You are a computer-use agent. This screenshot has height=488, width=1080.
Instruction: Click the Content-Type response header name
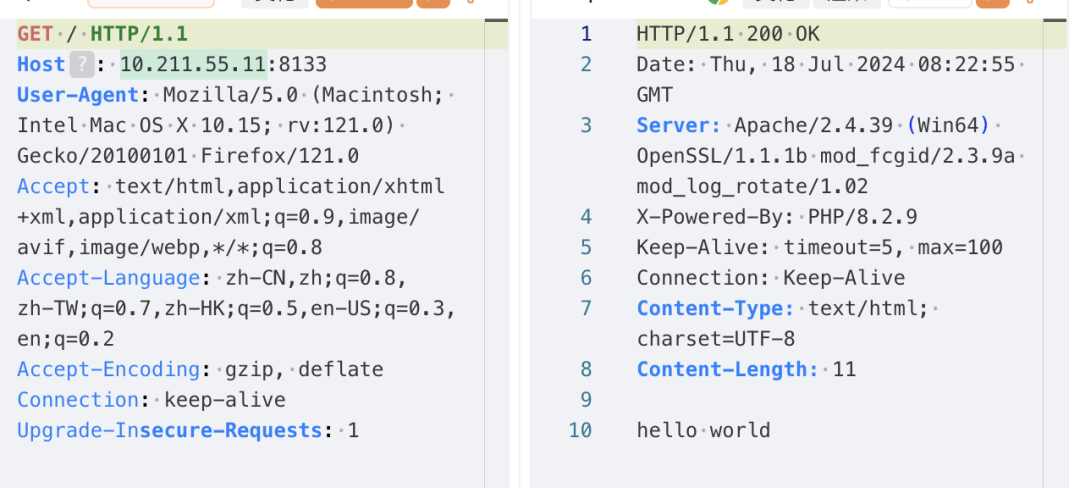click(716, 308)
